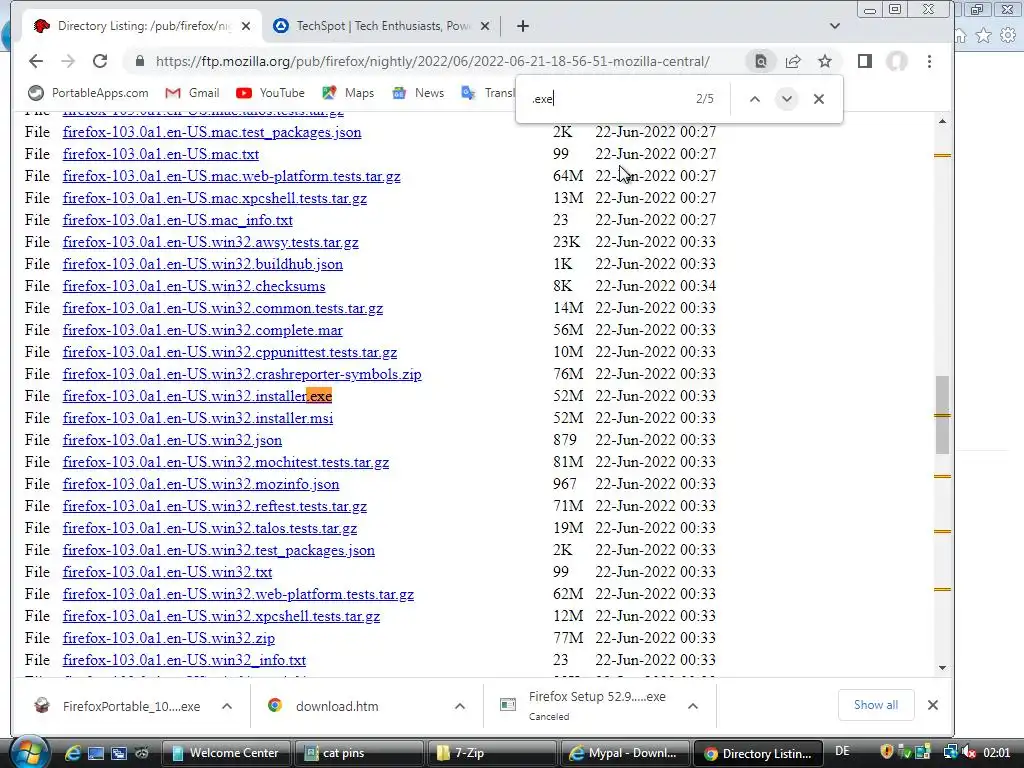Switch to Mypal taskbar window

(625, 753)
